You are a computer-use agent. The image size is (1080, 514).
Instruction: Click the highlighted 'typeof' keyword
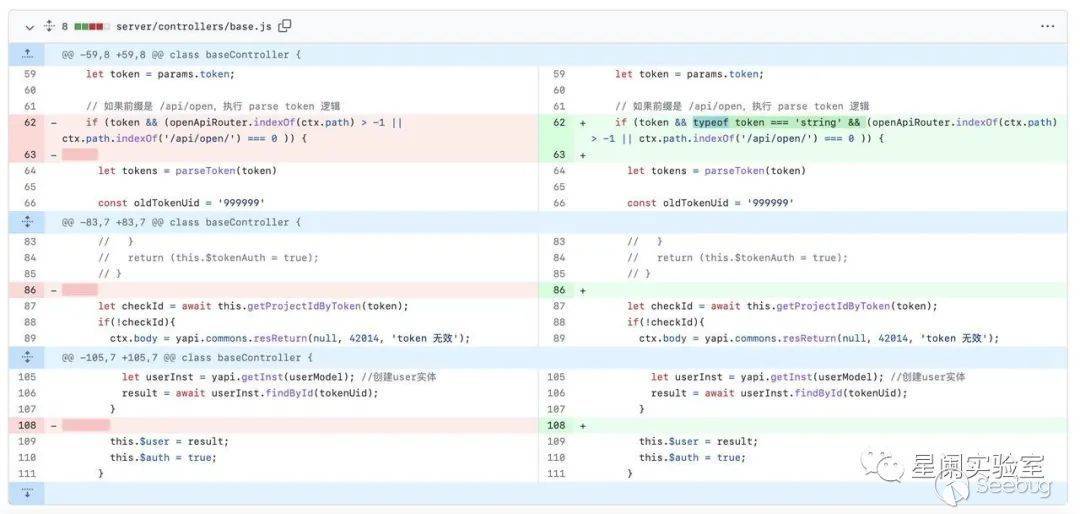712,122
